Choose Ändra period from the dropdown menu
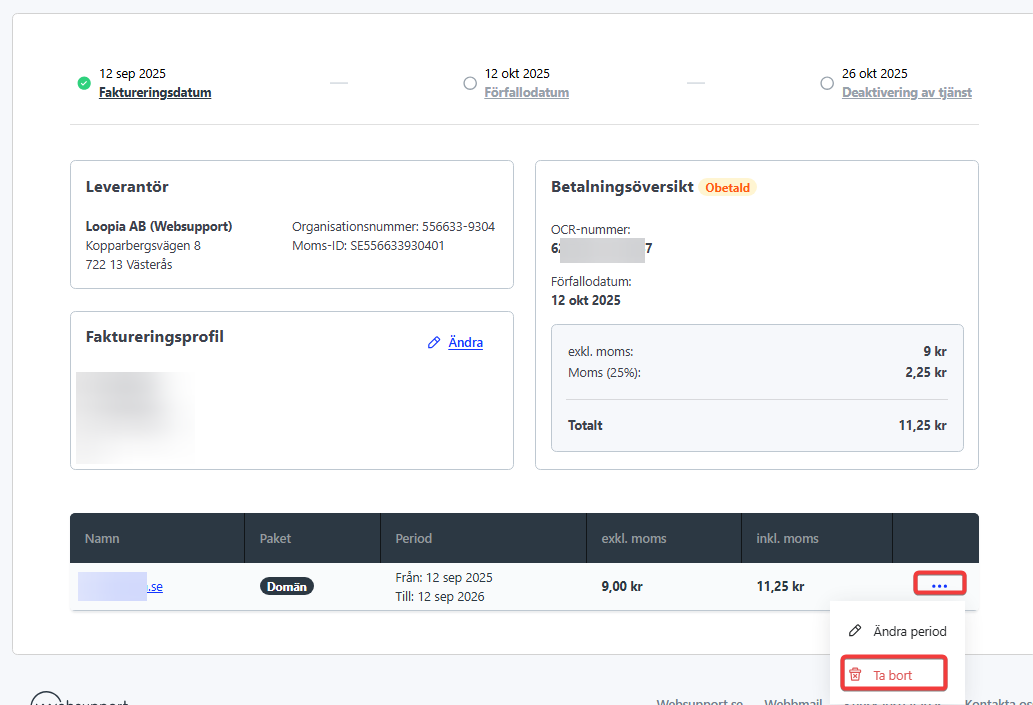This screenshot has height=705, width=1033. pyautogui.click(x=909, y=631)
